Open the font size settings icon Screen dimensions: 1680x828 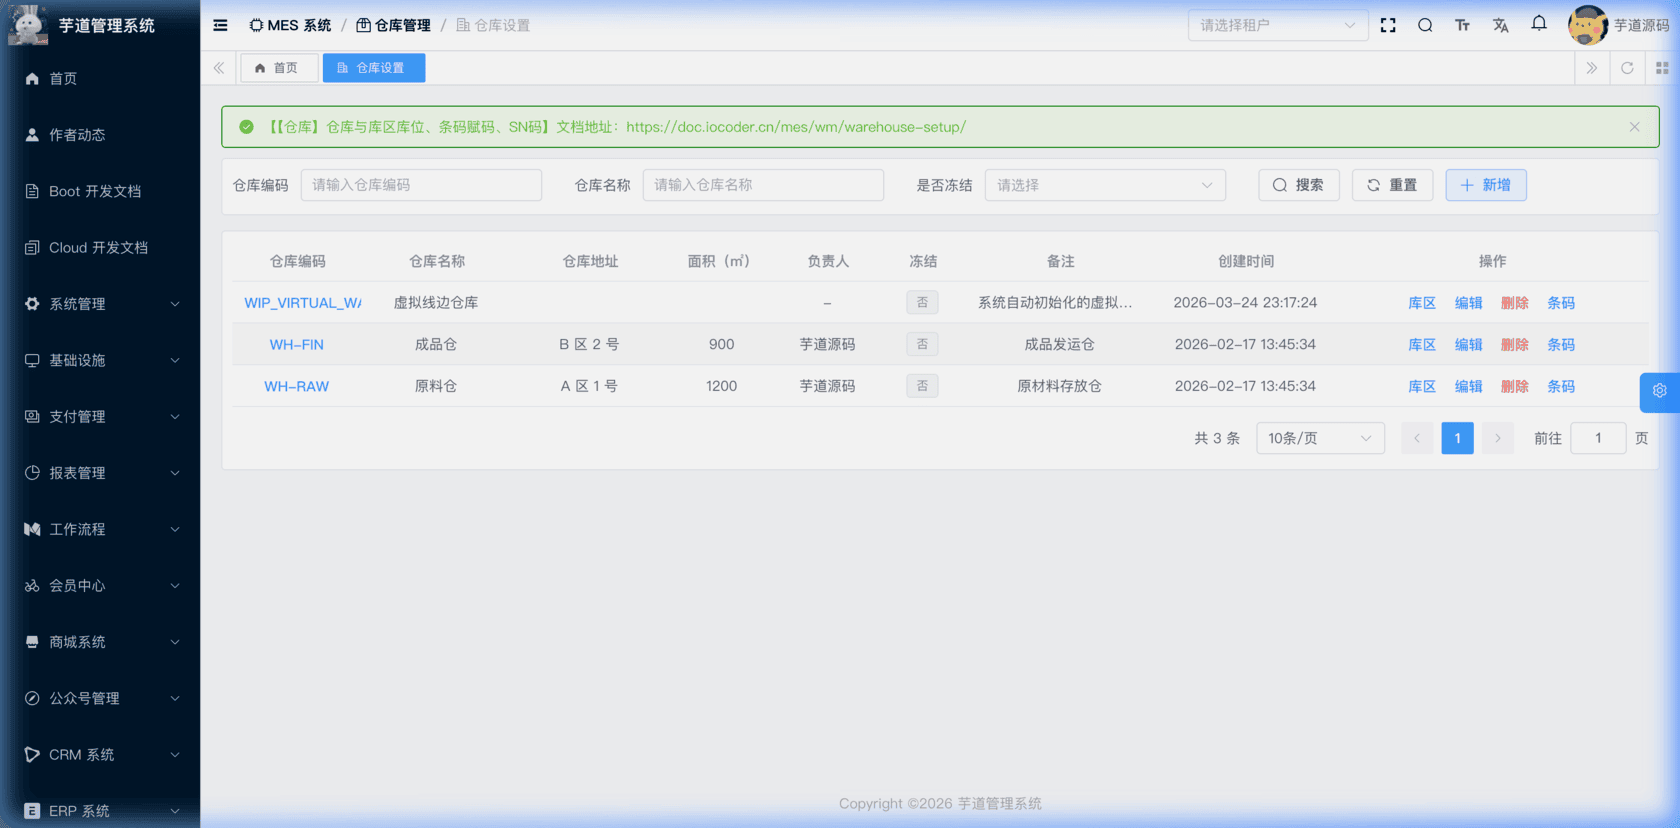[1462, 25]
